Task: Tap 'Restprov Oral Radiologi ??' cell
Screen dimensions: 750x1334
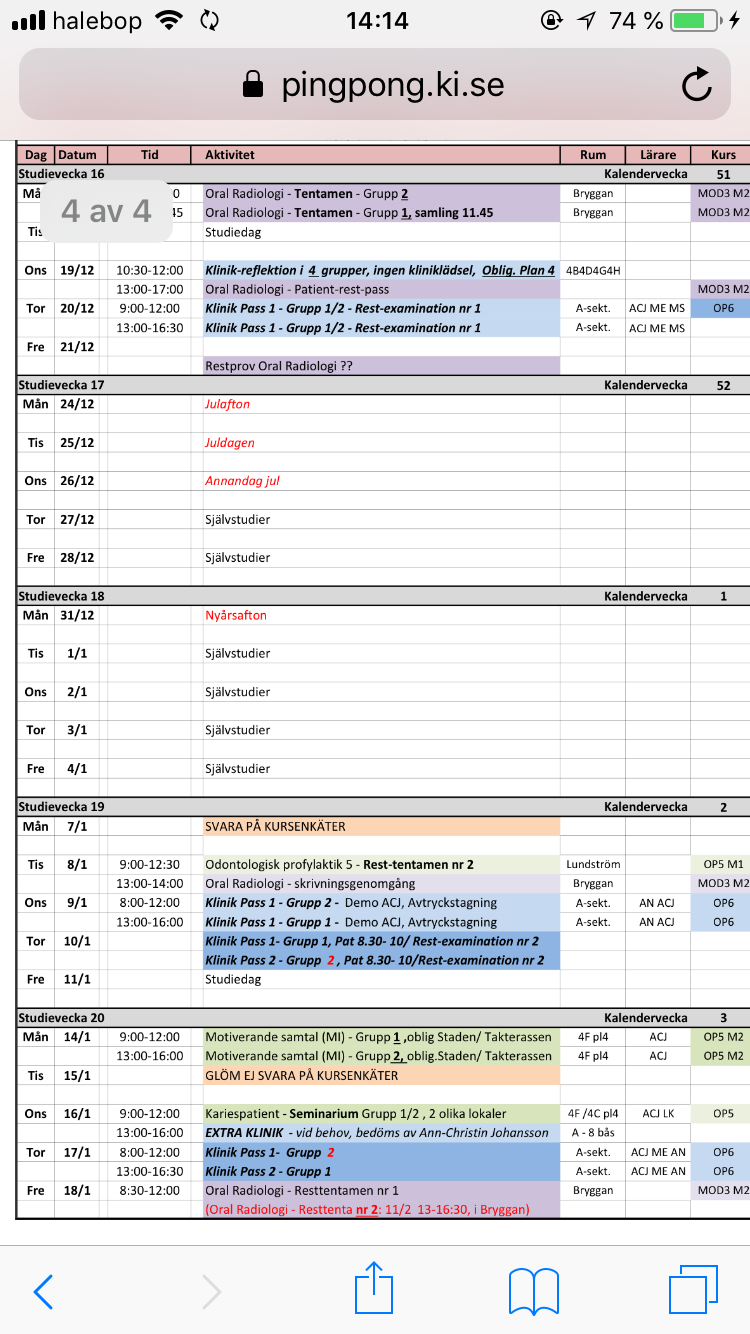Action: [380, 366]
